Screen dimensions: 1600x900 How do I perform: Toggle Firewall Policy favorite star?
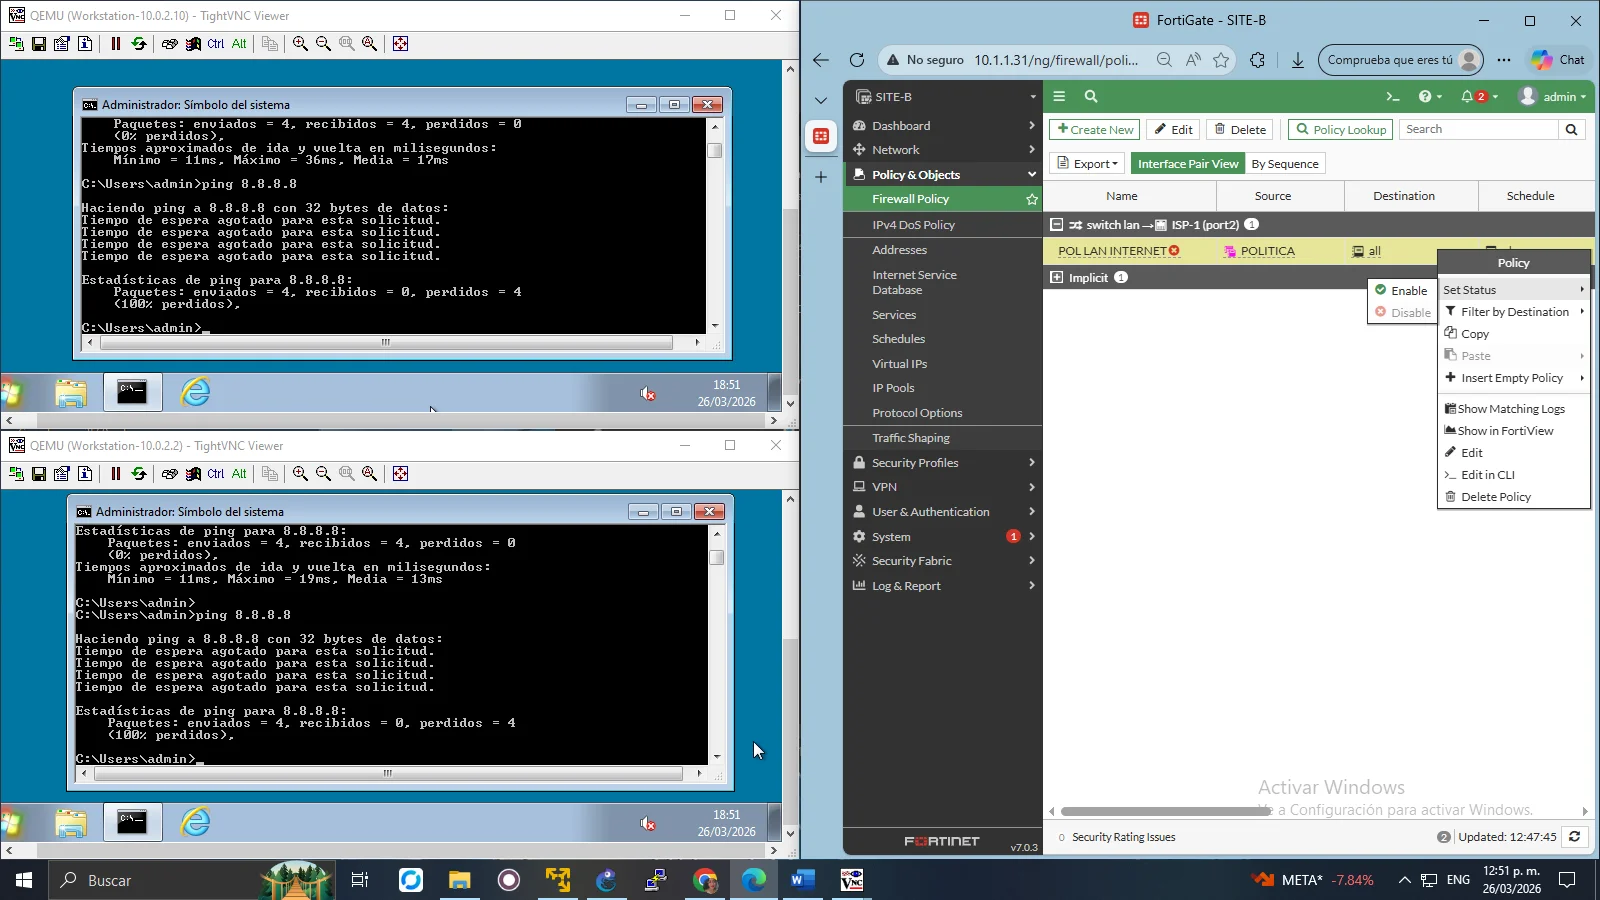[x=1031, y=199]
